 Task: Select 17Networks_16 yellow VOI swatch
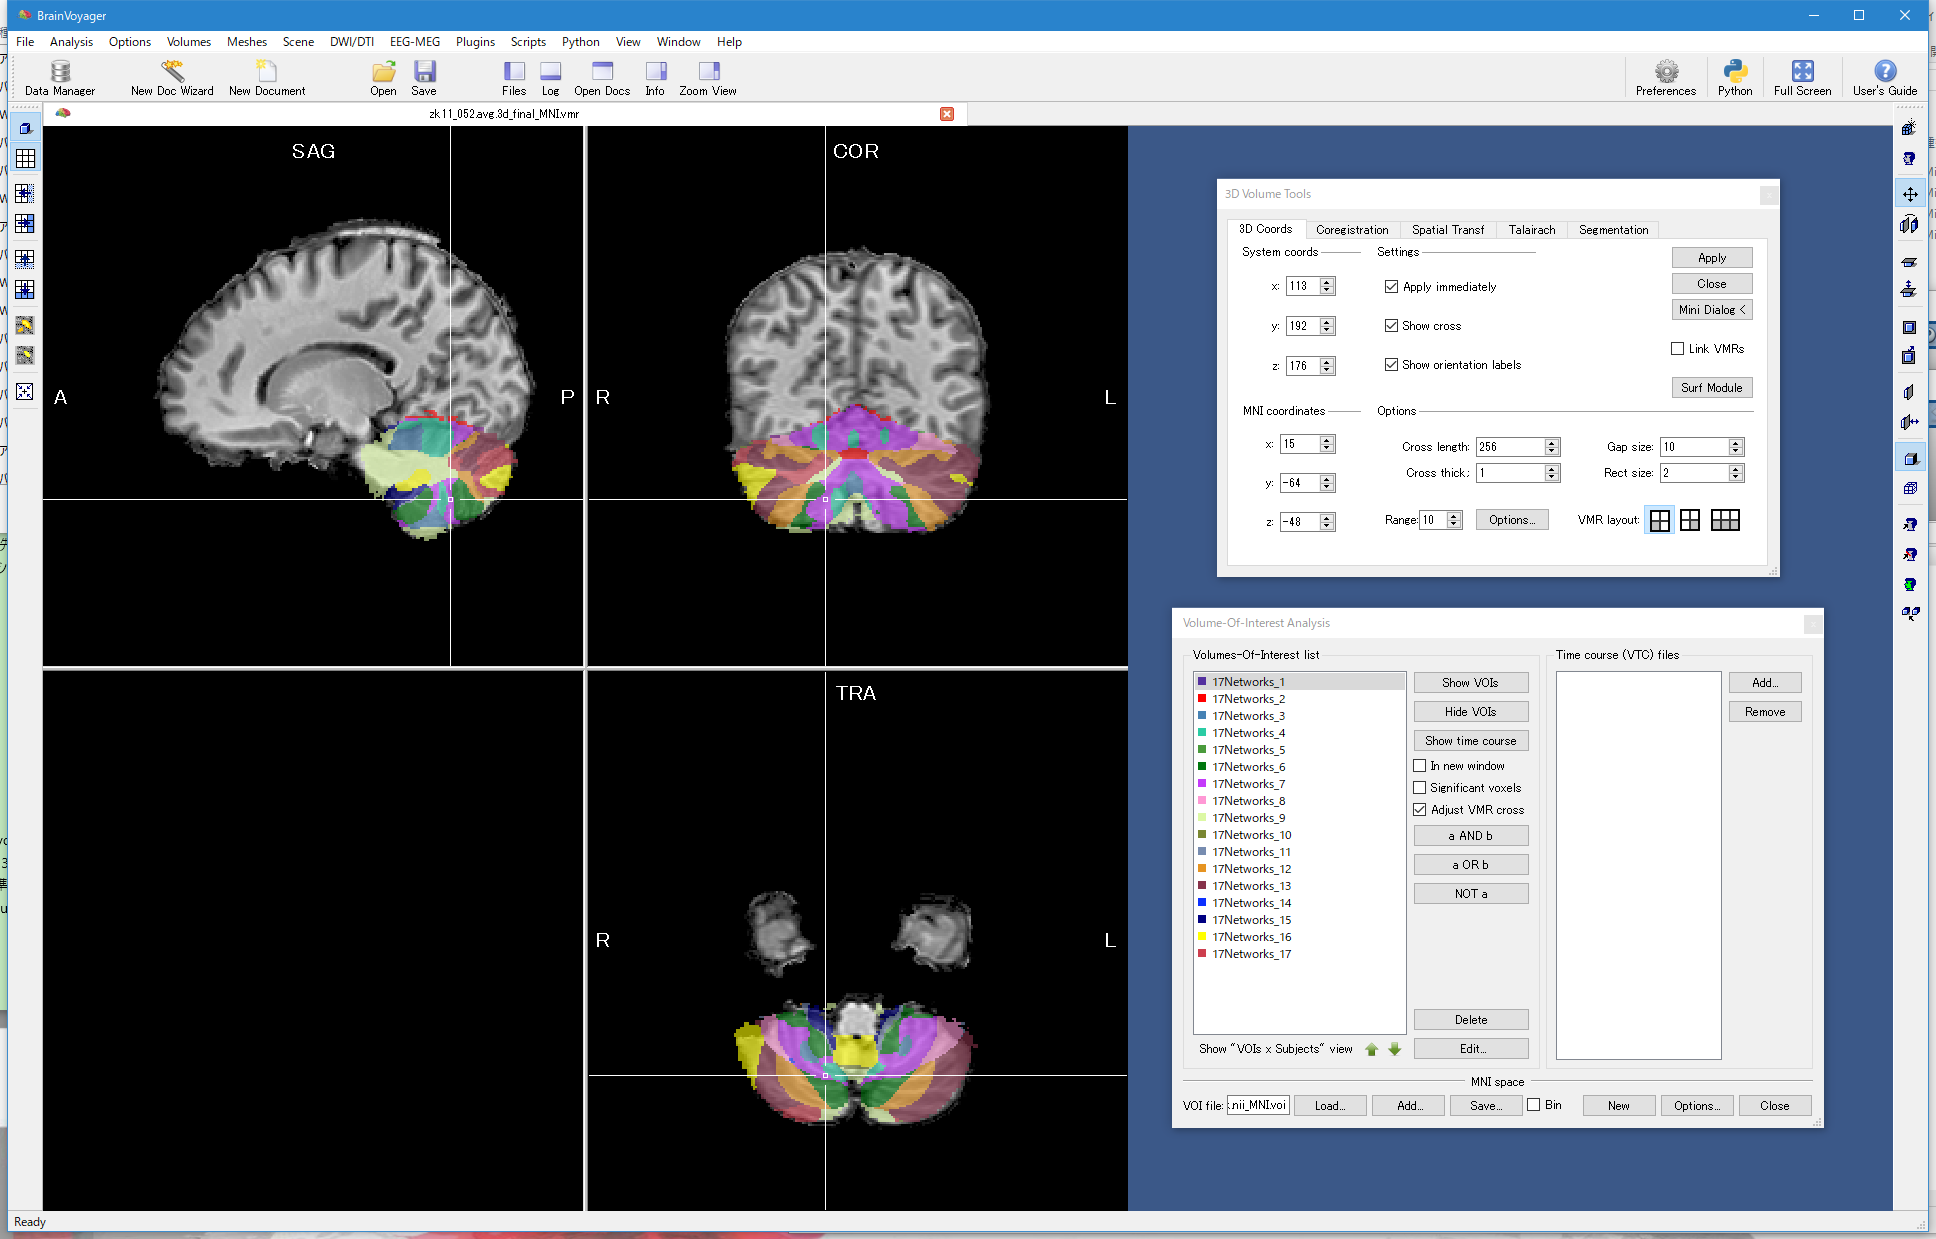pyautogui.click(x=1202, y=937)
